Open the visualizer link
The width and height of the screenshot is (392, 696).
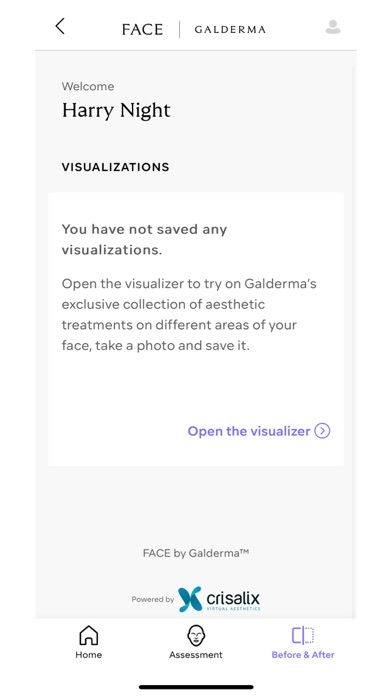(x=249, y=431)
